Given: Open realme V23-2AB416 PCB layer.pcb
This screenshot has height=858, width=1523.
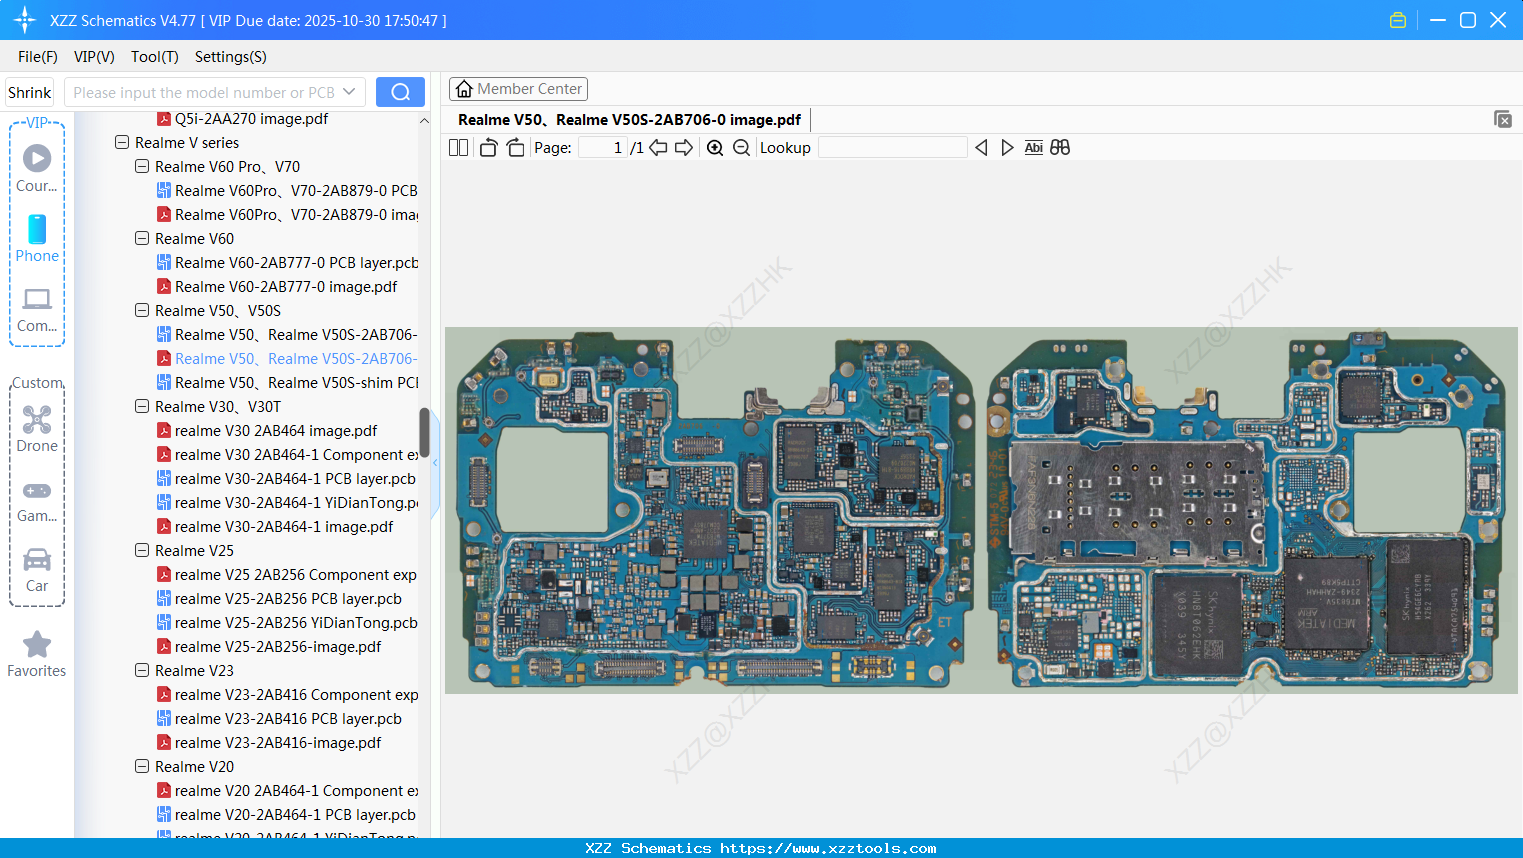Looking at the screenshot, I should pyautogui.click(x=279, y=719).
